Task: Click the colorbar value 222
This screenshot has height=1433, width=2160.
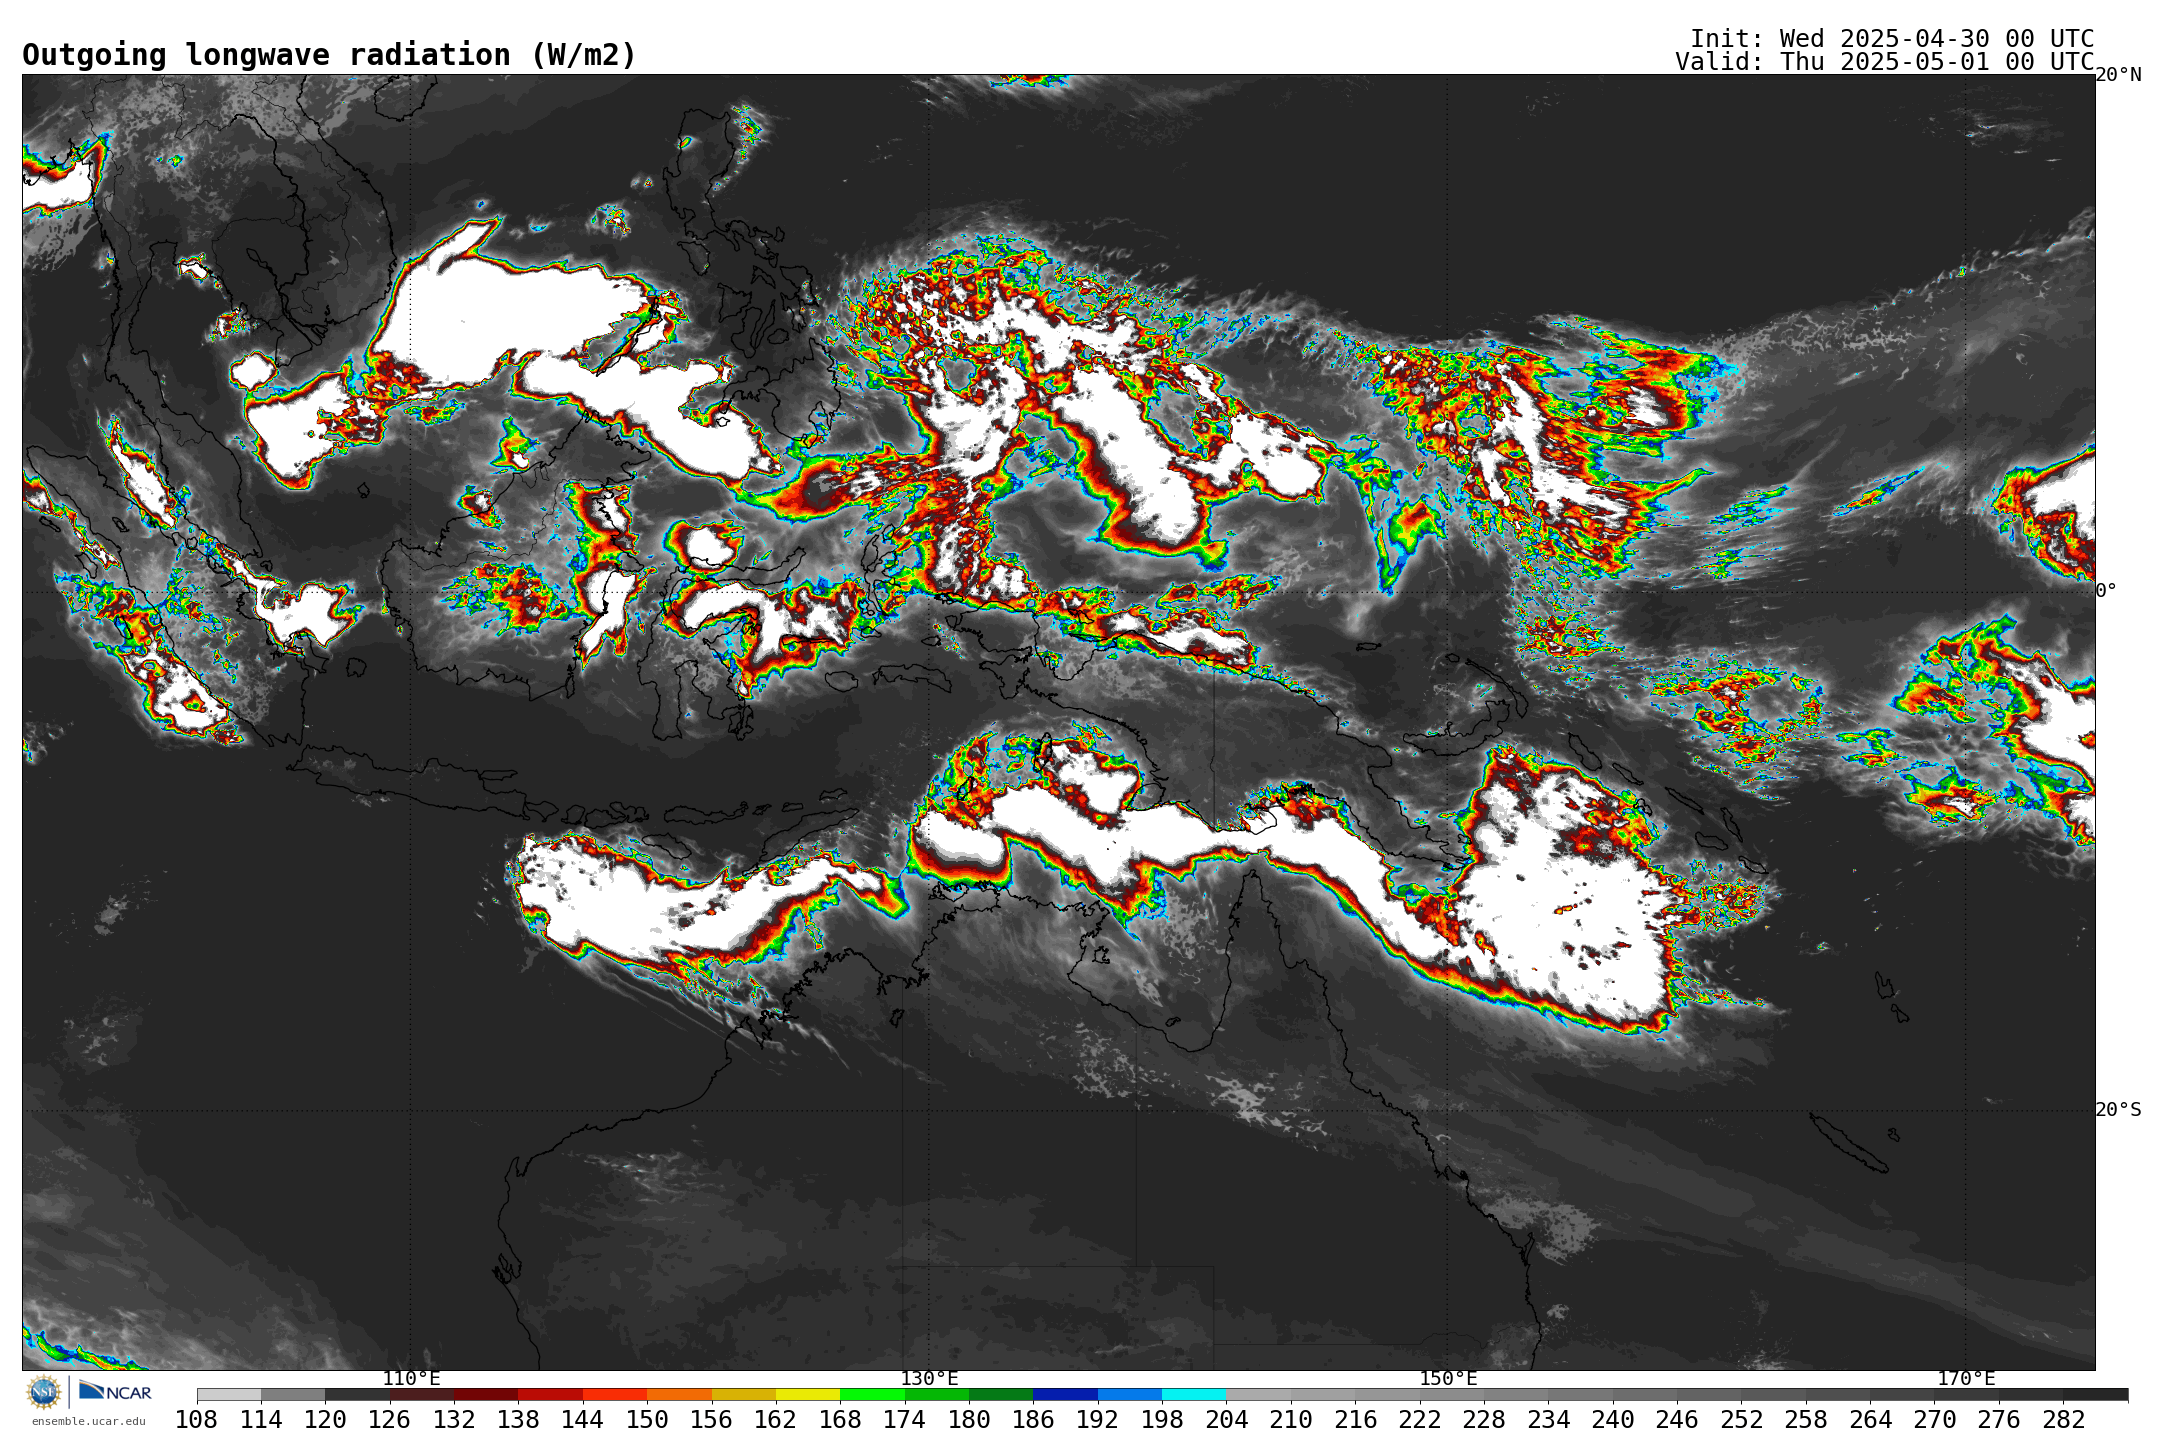Action: [x=1420, y=1419]
